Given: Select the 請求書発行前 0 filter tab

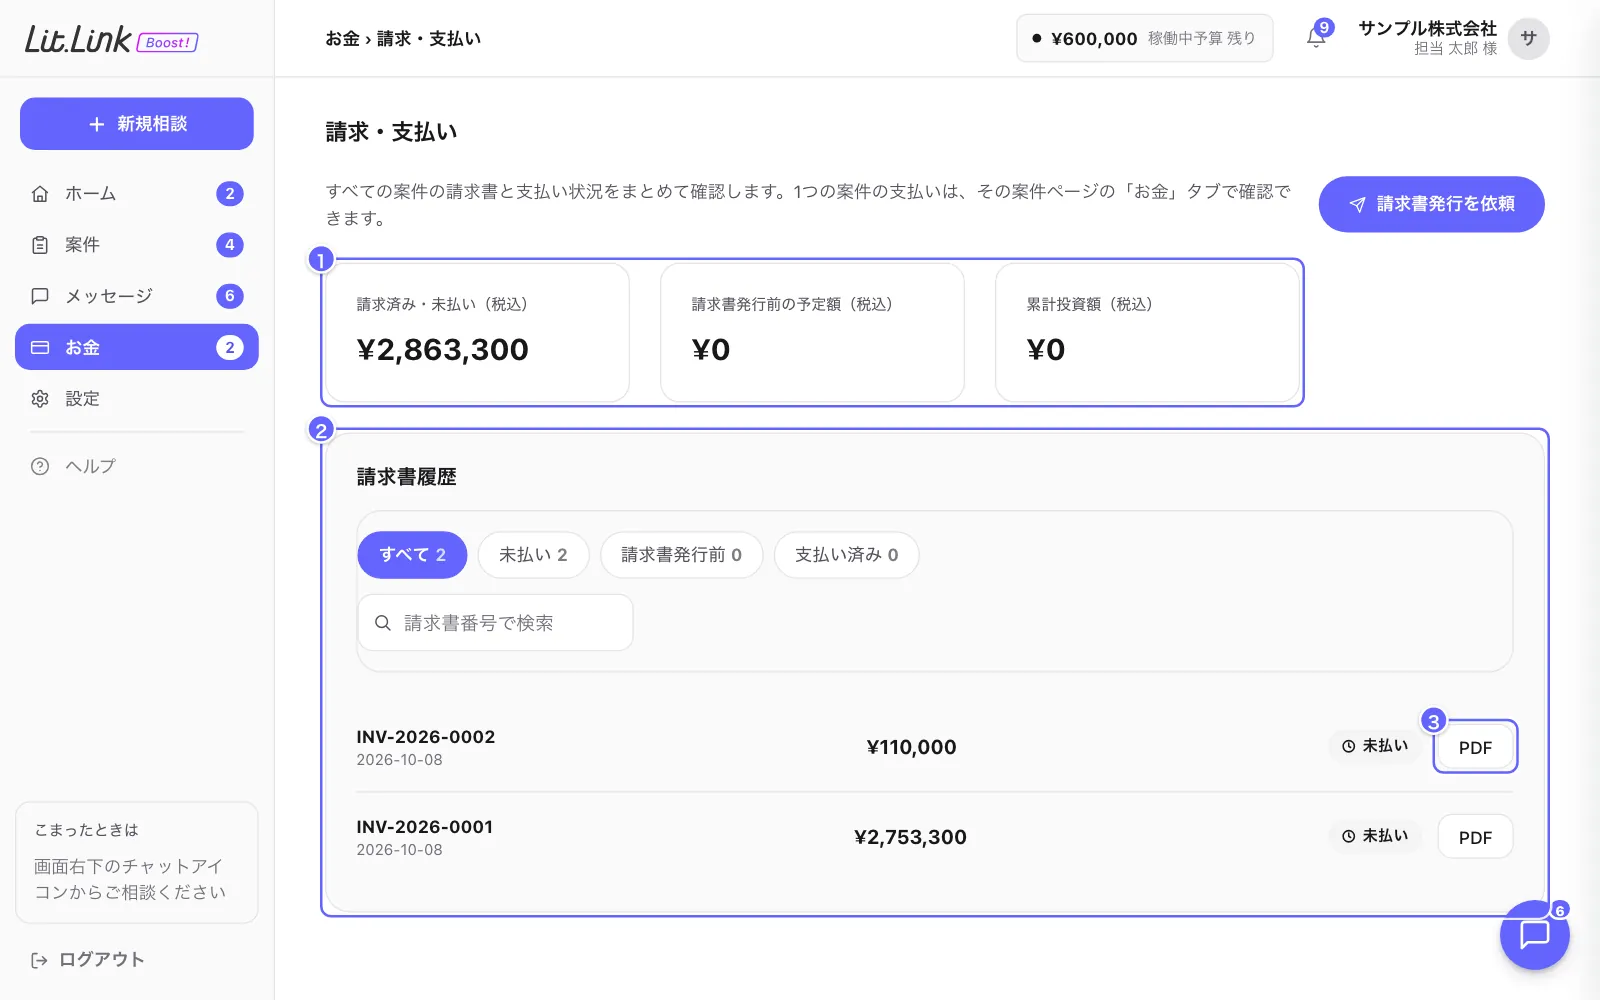Looking at the screenshot, I should coord(681,555).
